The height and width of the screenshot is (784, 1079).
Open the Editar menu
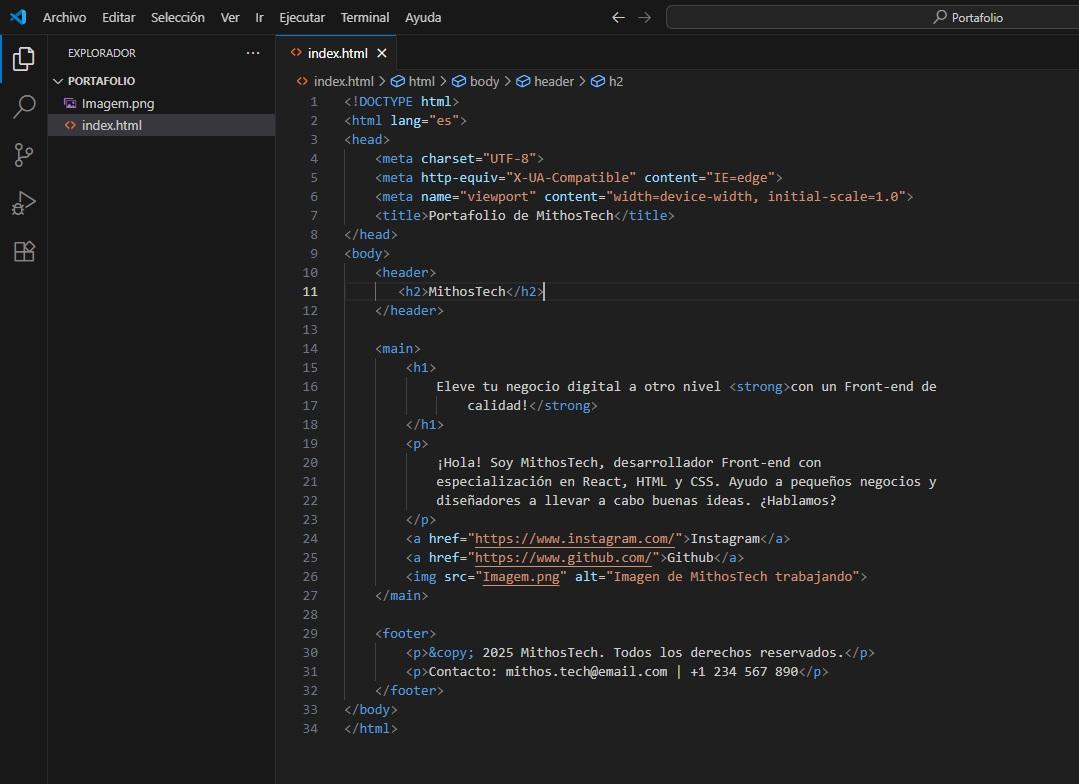pyautogui.click(x=118, y=17)
